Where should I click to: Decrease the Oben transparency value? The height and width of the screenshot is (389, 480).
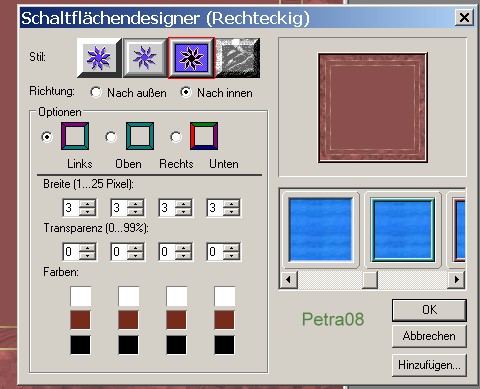136,256
